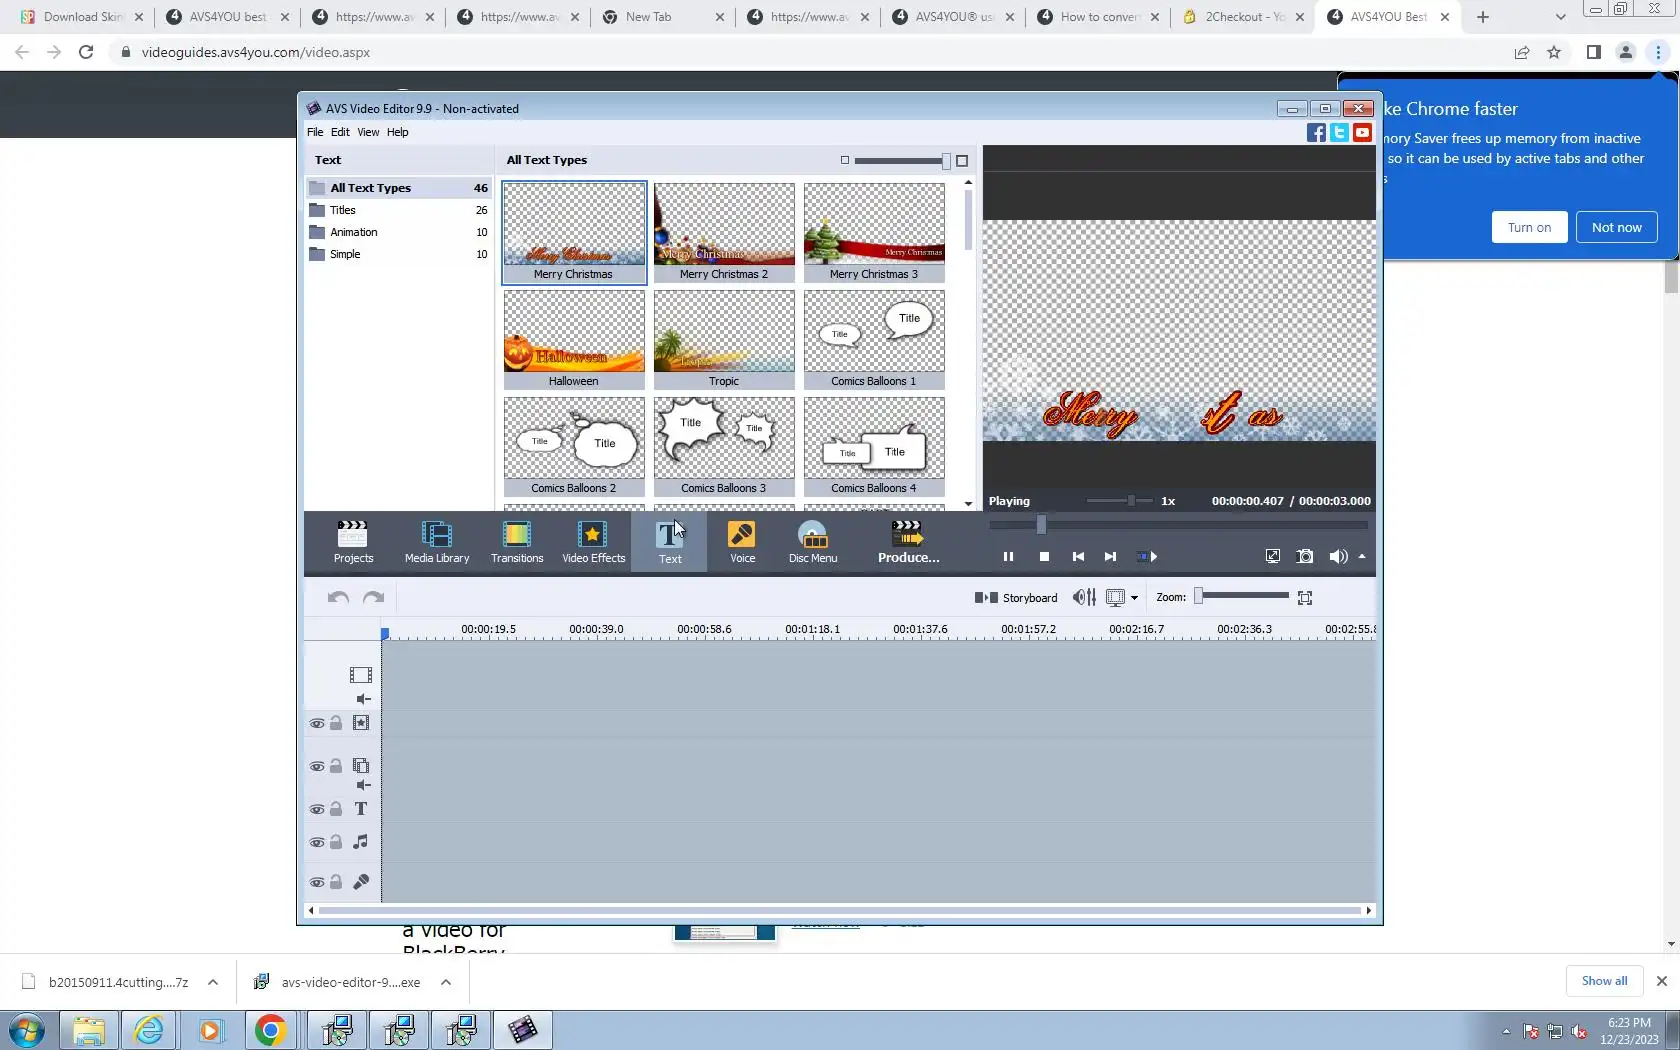This screenshot has height=1050, width=1680.
Task: Stop the preview playback
Action: [1044, 557]
